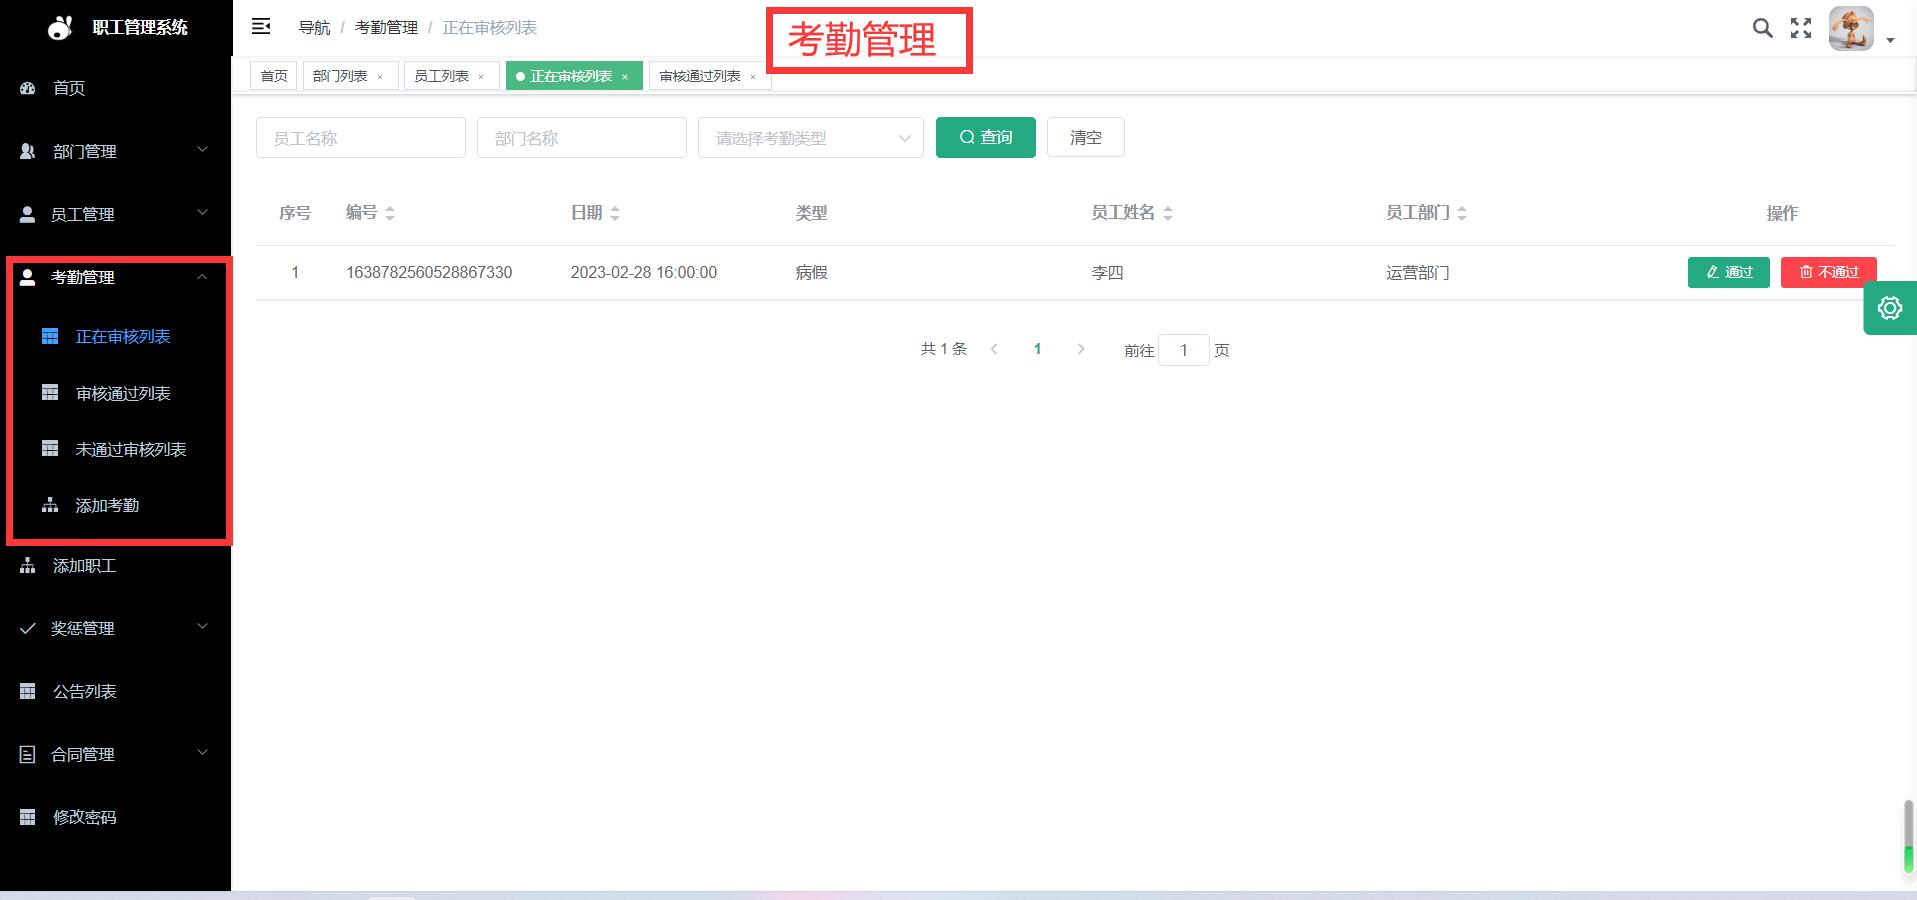Click the 审核通过列表 table icon

click(x=50, y=392)
